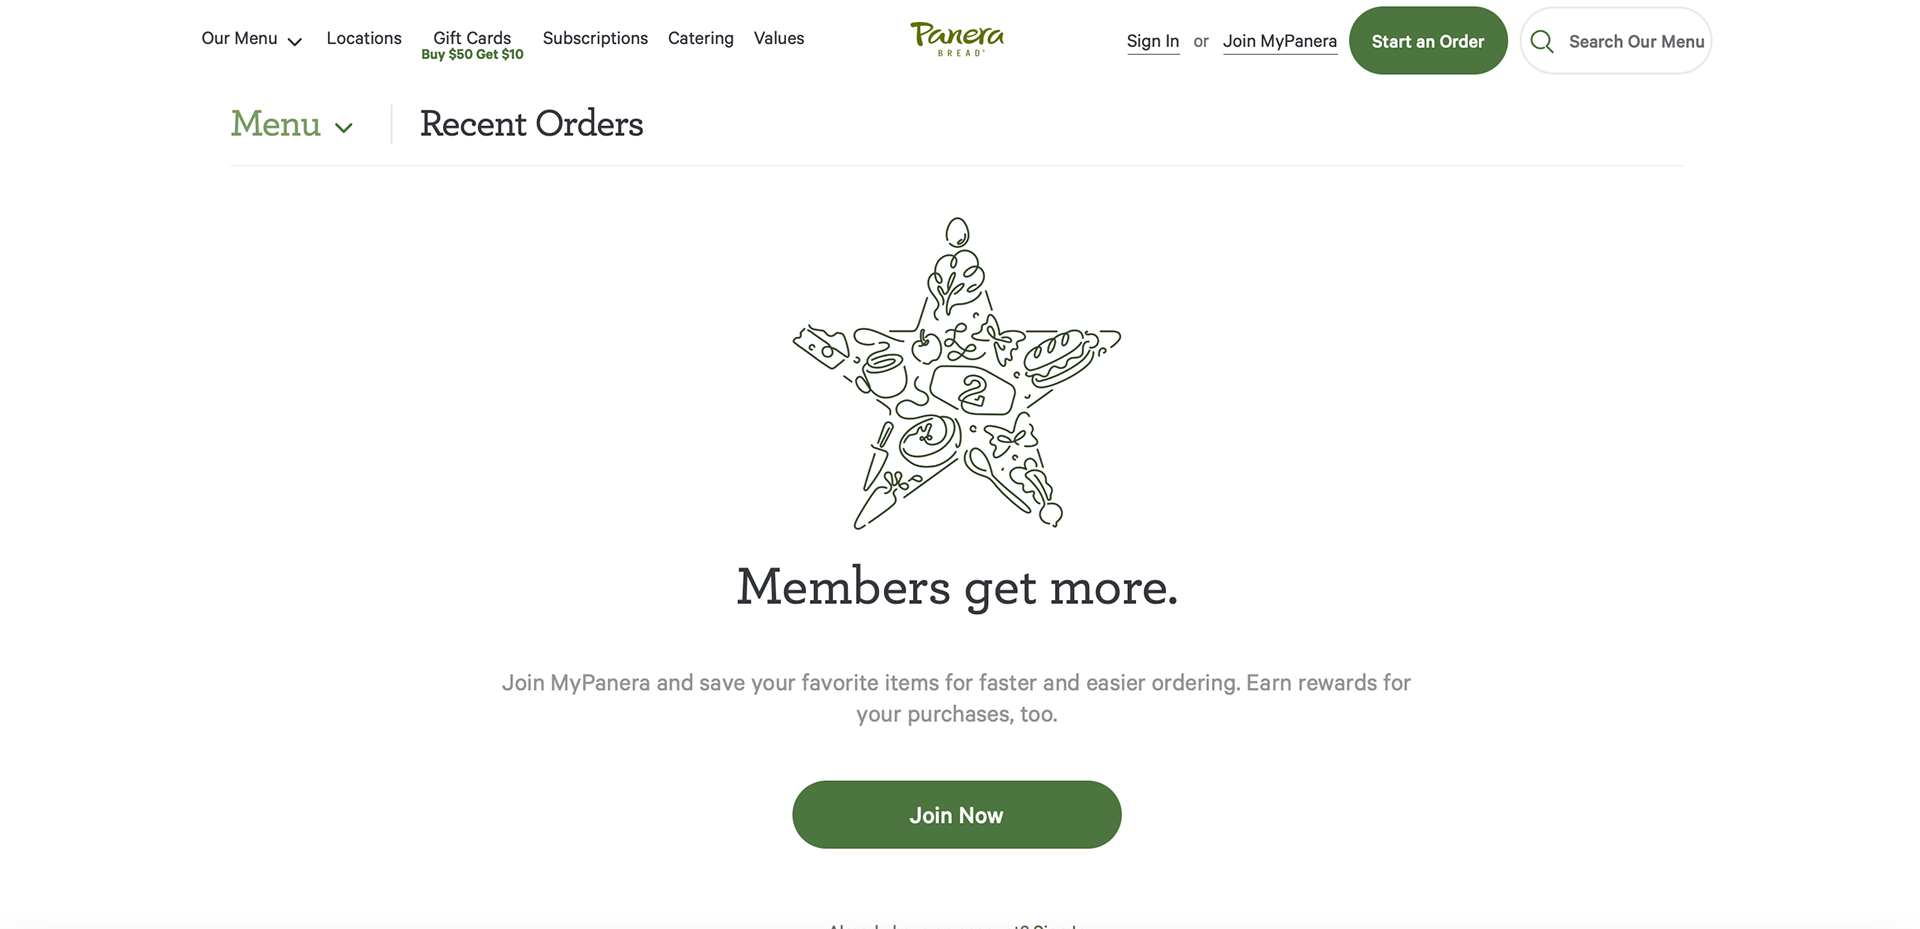Click the Start an Order button
Viewport: 1920px width, 929px height.
pyautogui.click(x=1428, y=41)
